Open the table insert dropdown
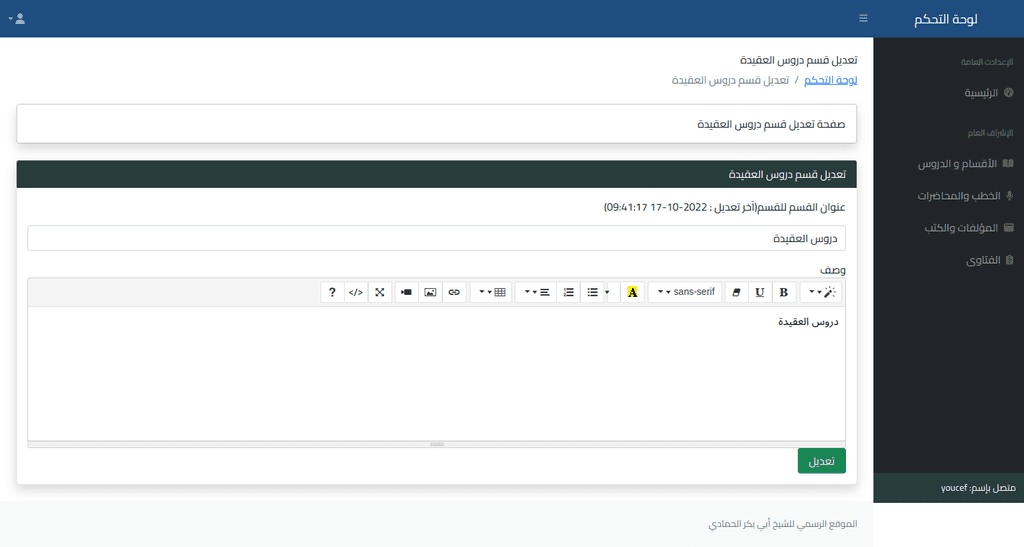The image size is (1024, 547). click(492, 292)
